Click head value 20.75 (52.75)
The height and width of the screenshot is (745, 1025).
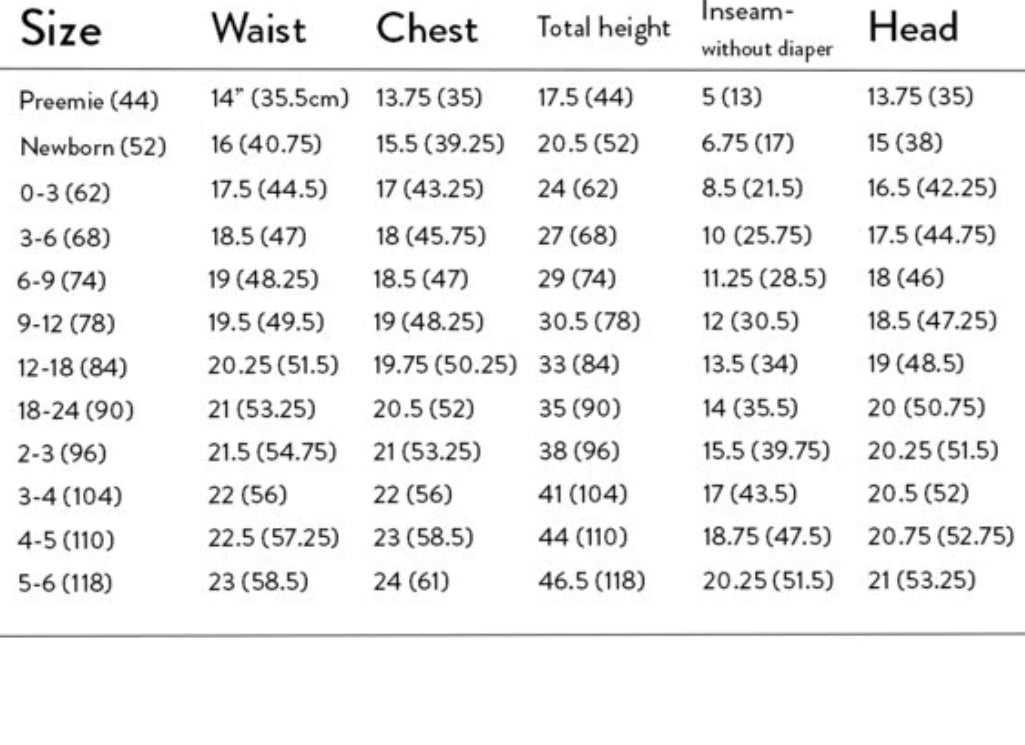(941, 538)
